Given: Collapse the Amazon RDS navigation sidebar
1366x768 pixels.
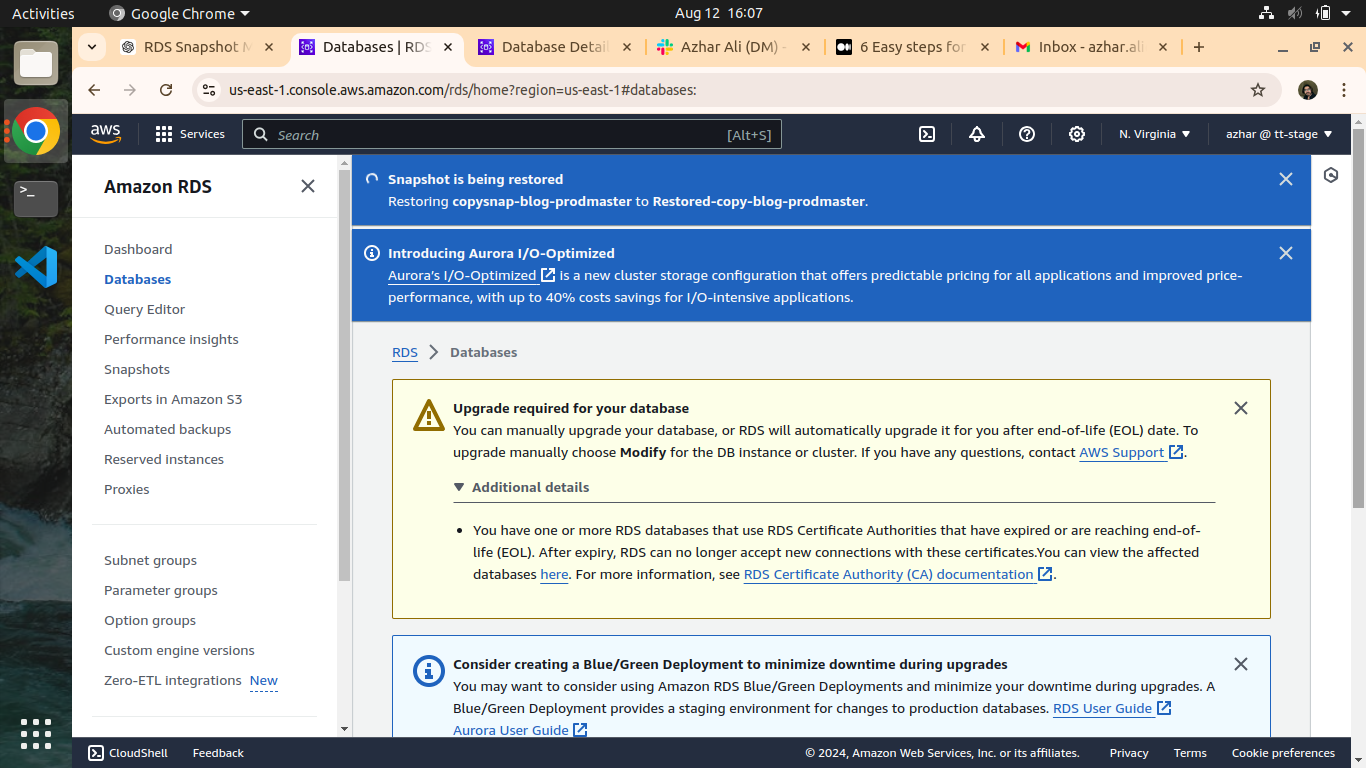Looking at the screenshot, I should click(x=308, y=186).
